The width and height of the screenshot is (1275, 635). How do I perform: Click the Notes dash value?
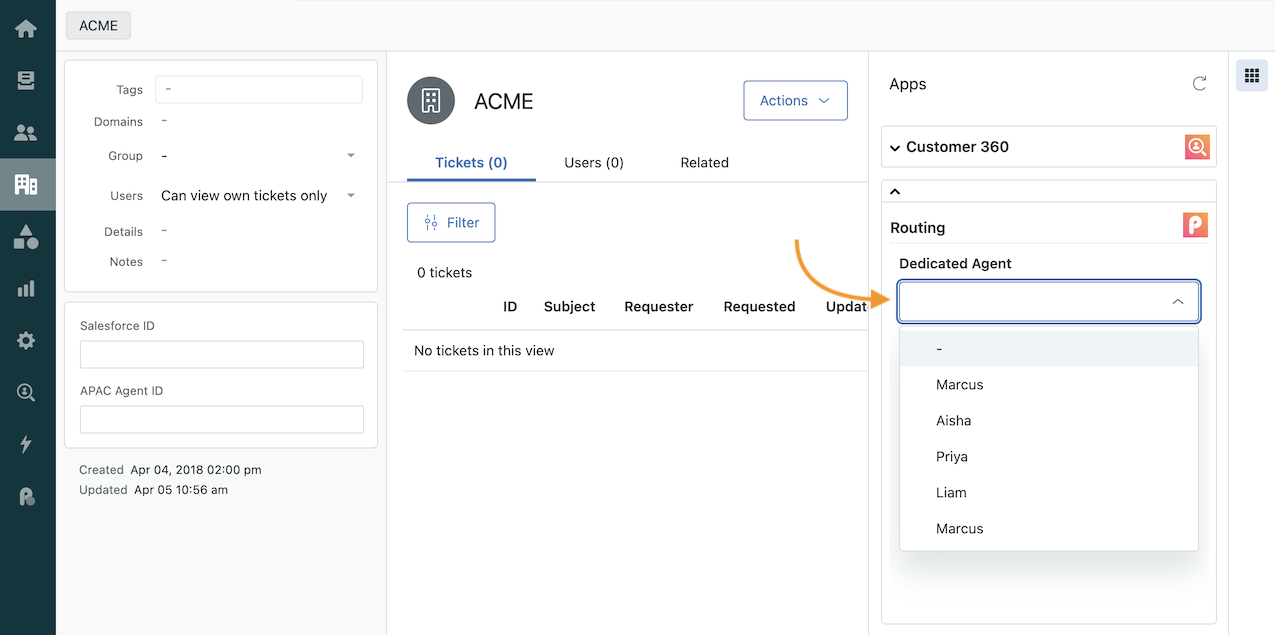click(x=164, y=261)
